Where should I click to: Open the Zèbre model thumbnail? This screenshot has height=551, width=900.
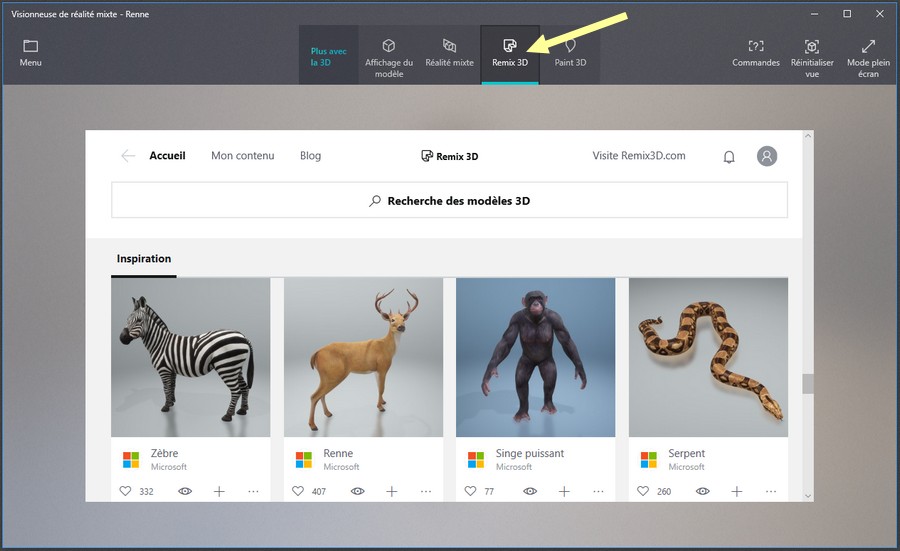click(191, 358)
